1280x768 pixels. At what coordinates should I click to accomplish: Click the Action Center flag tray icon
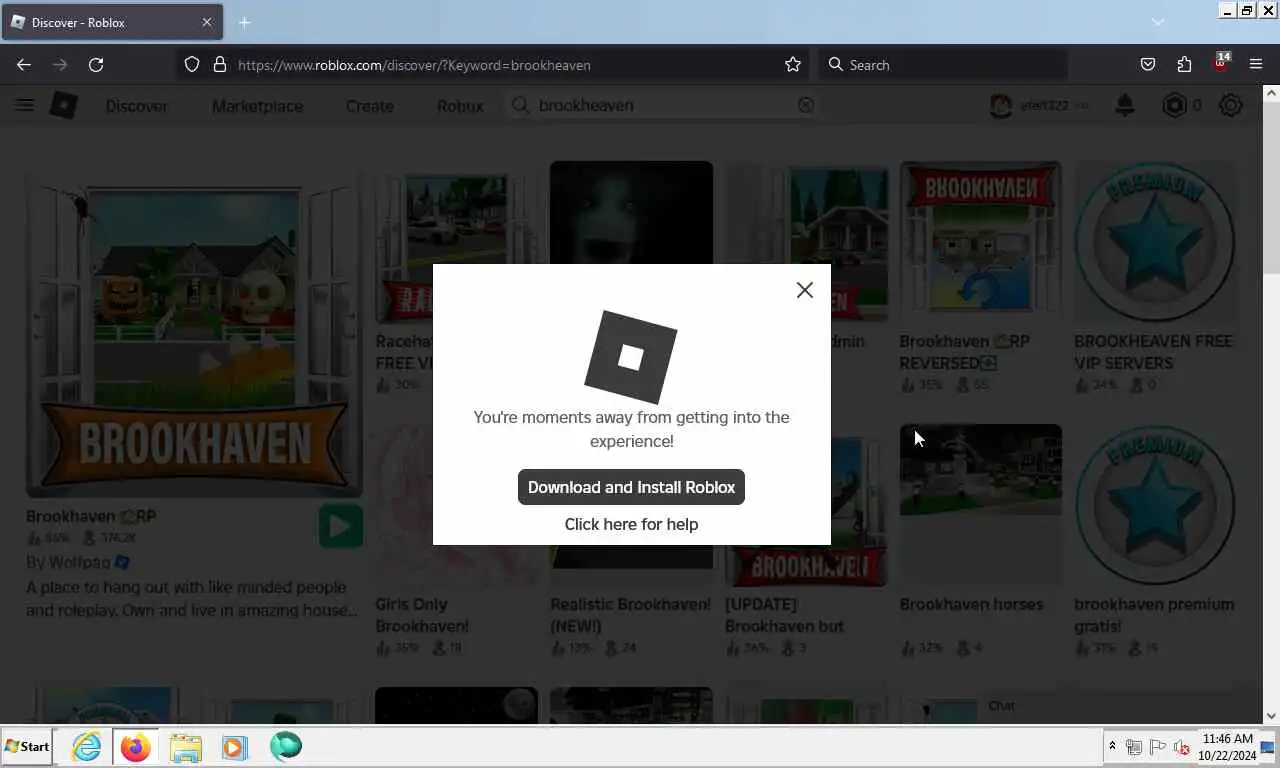(1157, 747)
